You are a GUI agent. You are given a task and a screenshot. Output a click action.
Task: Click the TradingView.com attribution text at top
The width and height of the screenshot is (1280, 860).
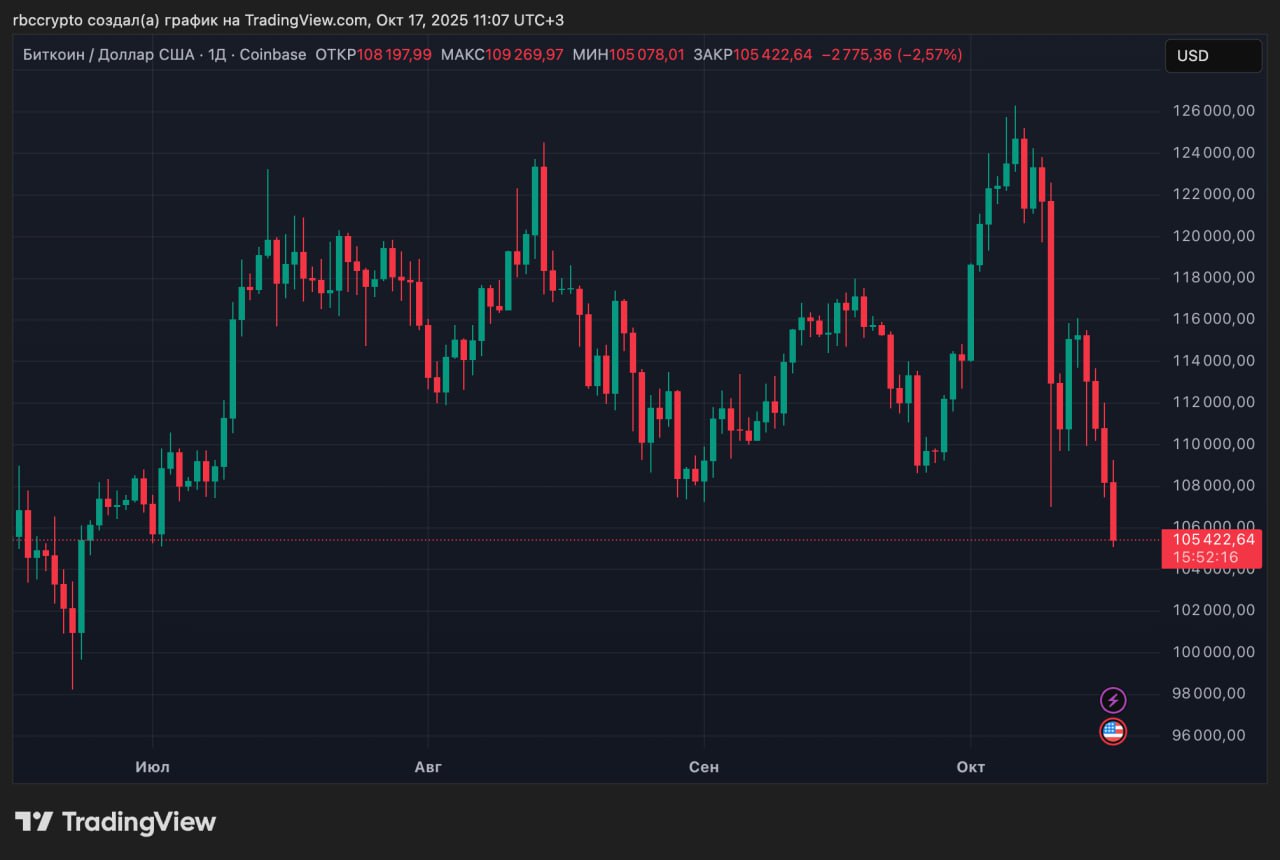click(306, 20)
